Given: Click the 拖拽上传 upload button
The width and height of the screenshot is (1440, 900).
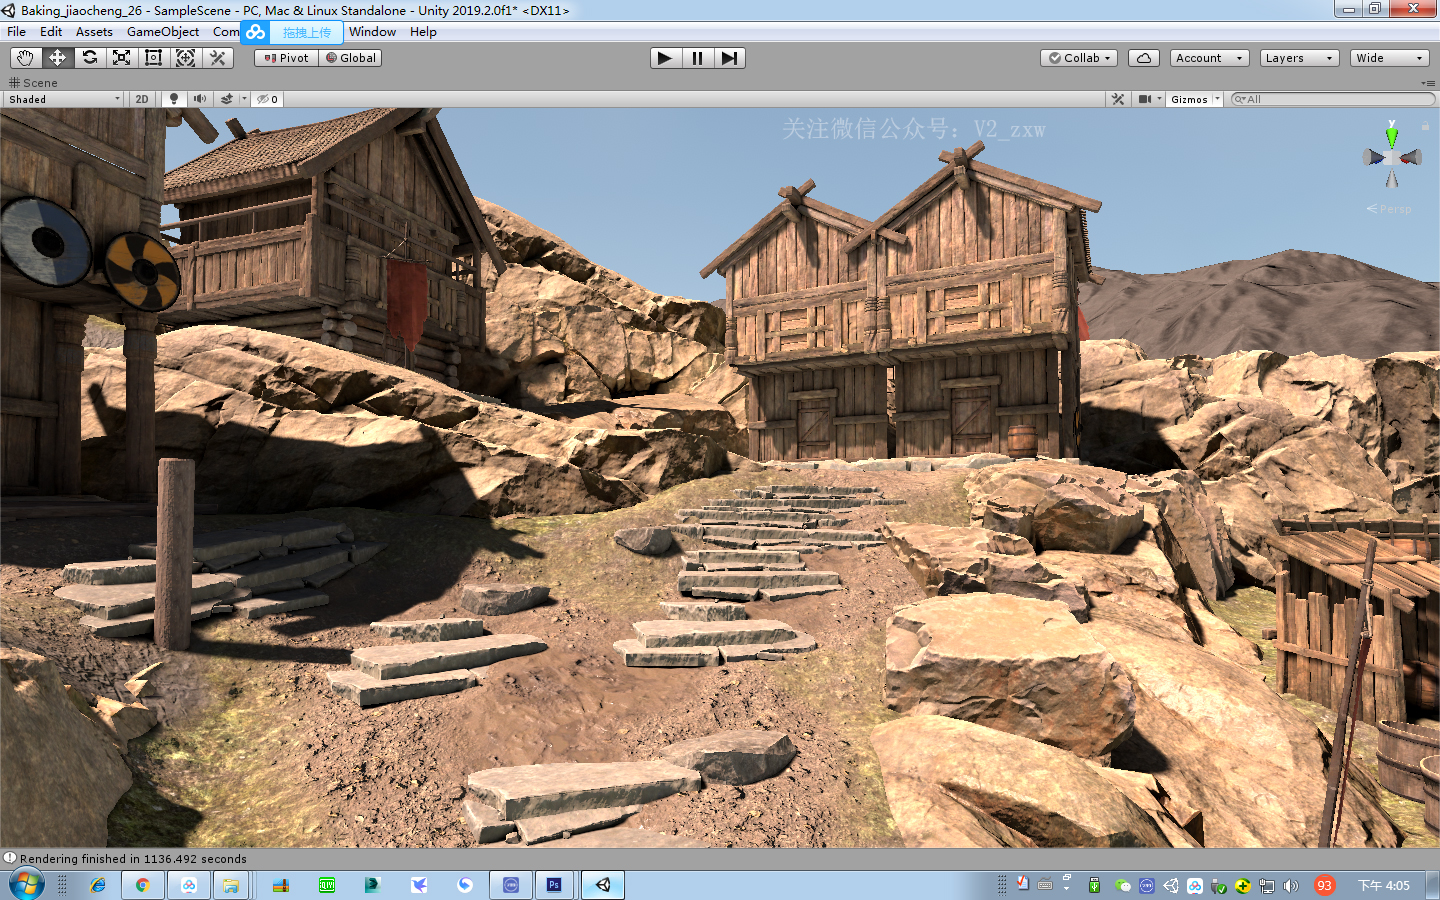Looking at the screenshot, I should tap(306, 32).
